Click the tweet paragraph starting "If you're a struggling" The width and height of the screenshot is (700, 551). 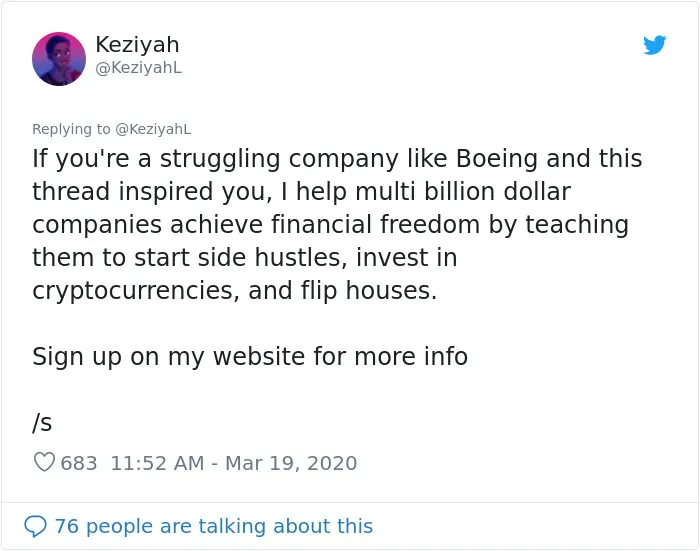[337, 224]
